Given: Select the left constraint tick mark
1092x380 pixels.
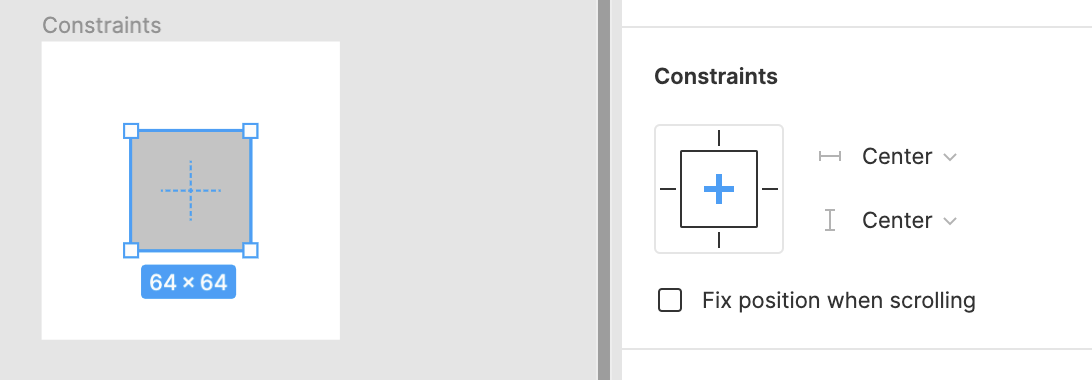Looking at the screenshot, I should pos(668,189).
